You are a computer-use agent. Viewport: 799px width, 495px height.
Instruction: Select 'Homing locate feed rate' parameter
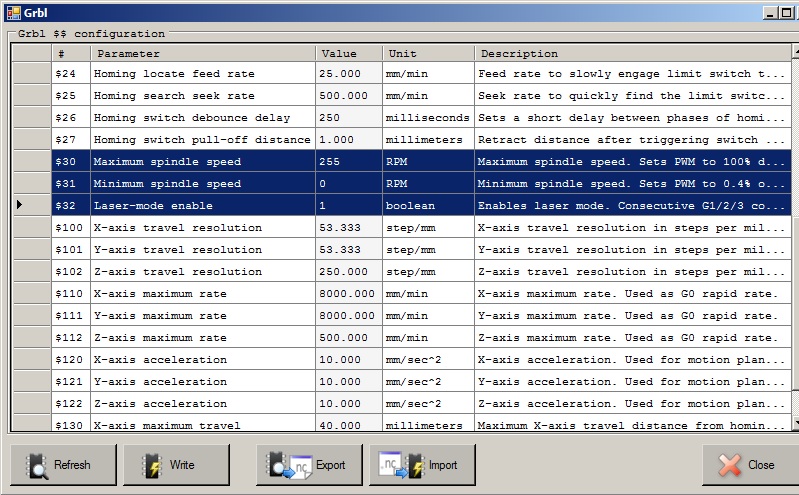[x=203, y=73]
